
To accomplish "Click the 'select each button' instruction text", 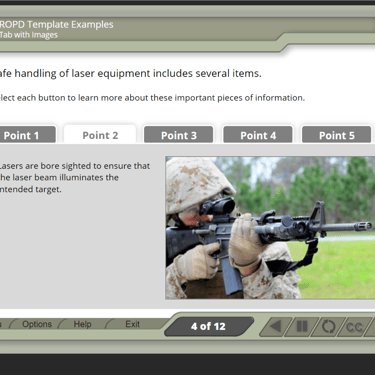I will 152,98.
